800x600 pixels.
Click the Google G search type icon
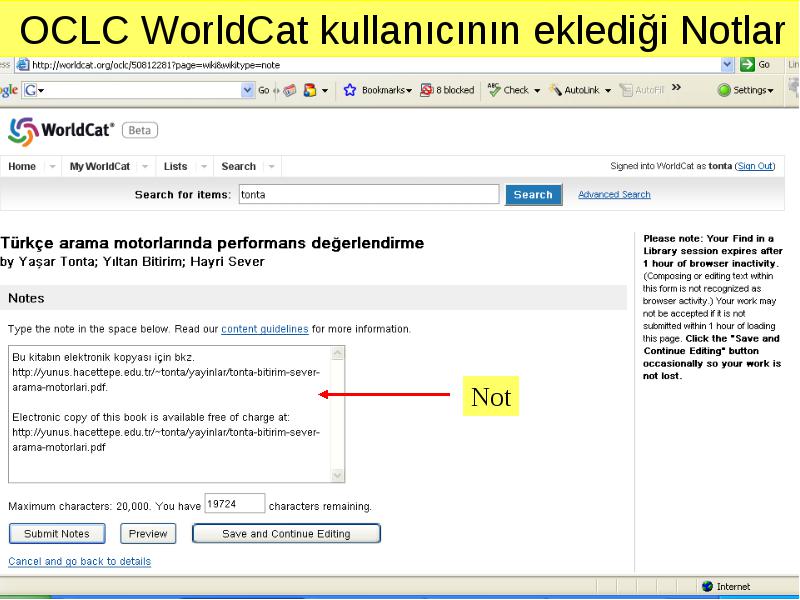pos(34,90)
